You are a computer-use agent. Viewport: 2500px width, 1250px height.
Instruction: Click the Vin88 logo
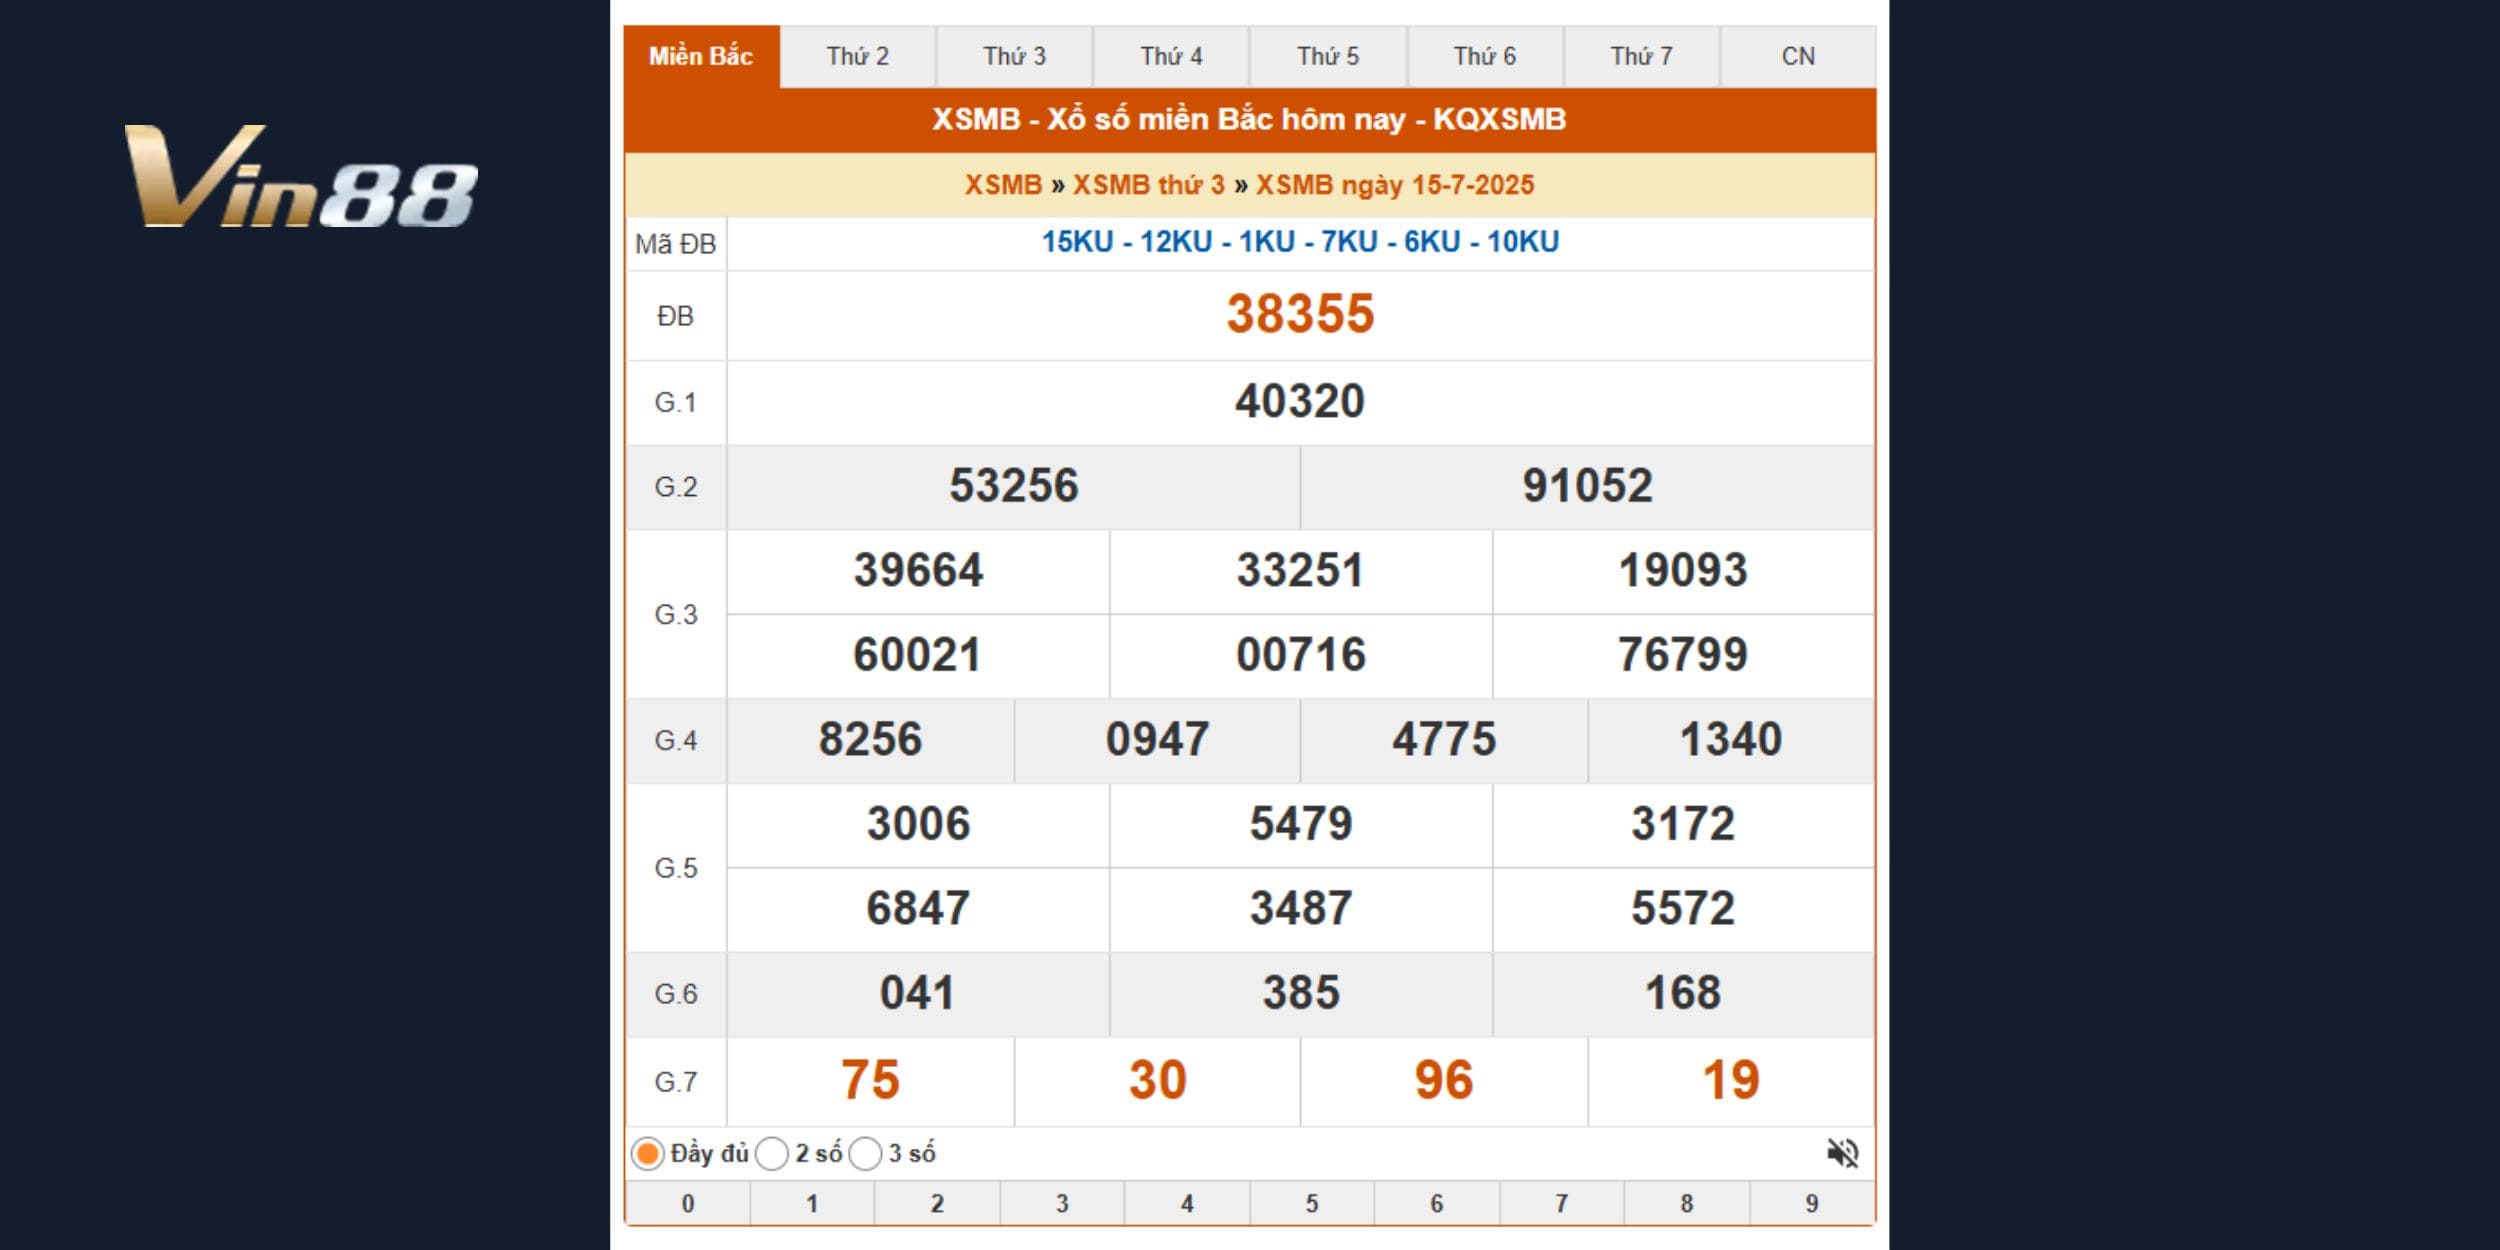pos(301,176)
